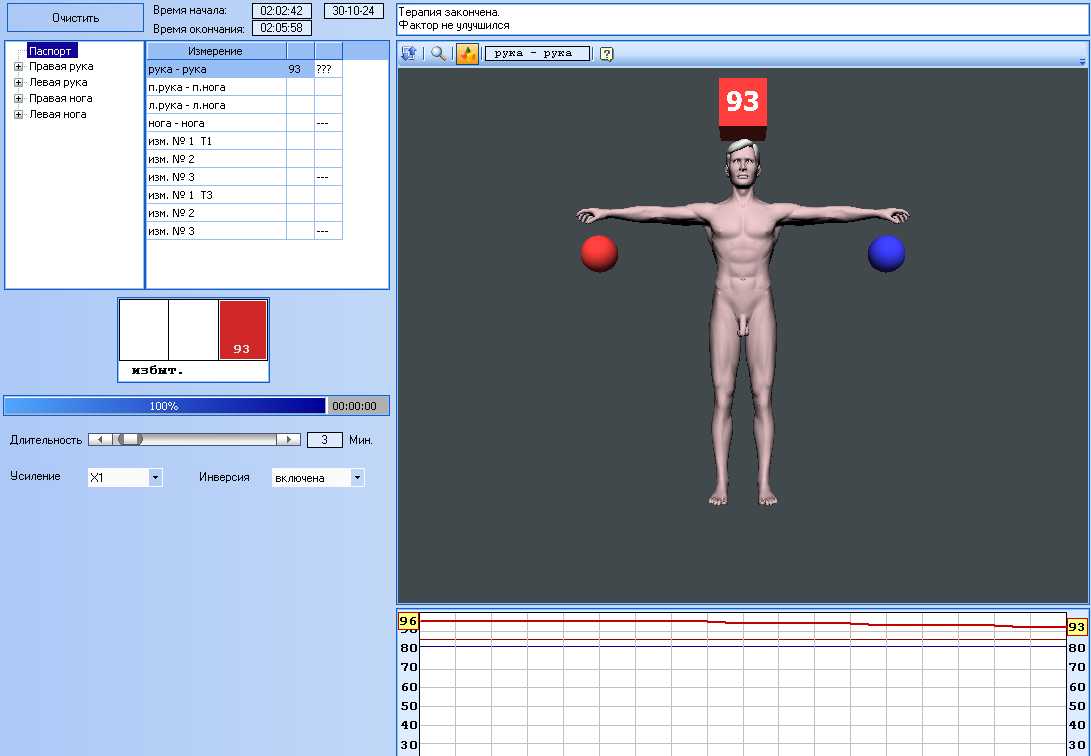Click the red 93 indicator box labeled избыт.
The height and width of the screenshot is (756, 1091).
[243, 330]
